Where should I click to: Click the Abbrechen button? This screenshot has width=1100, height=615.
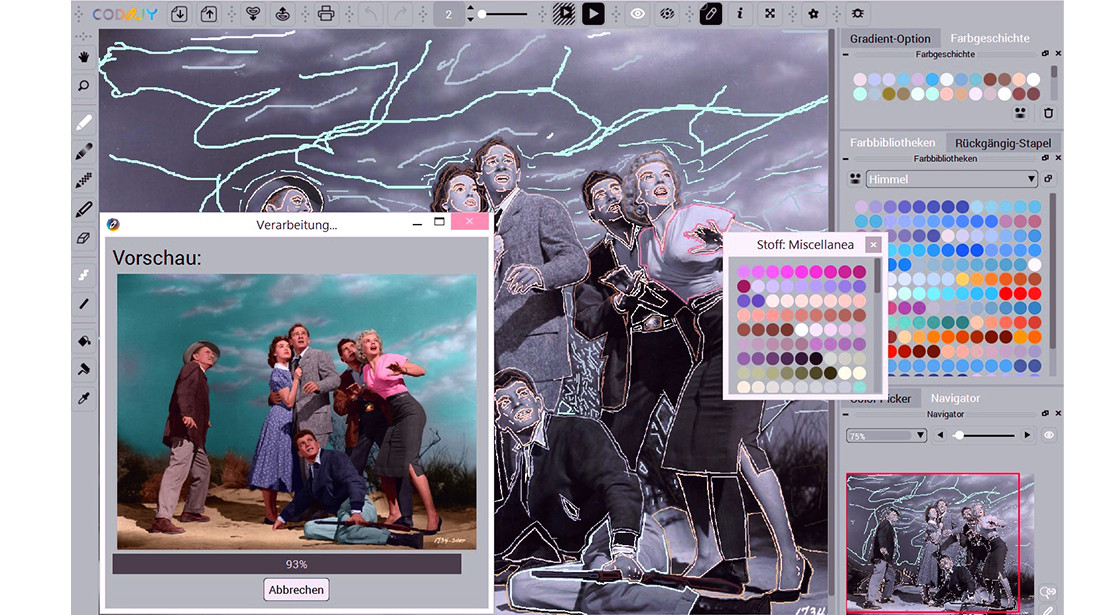point(296,590)
